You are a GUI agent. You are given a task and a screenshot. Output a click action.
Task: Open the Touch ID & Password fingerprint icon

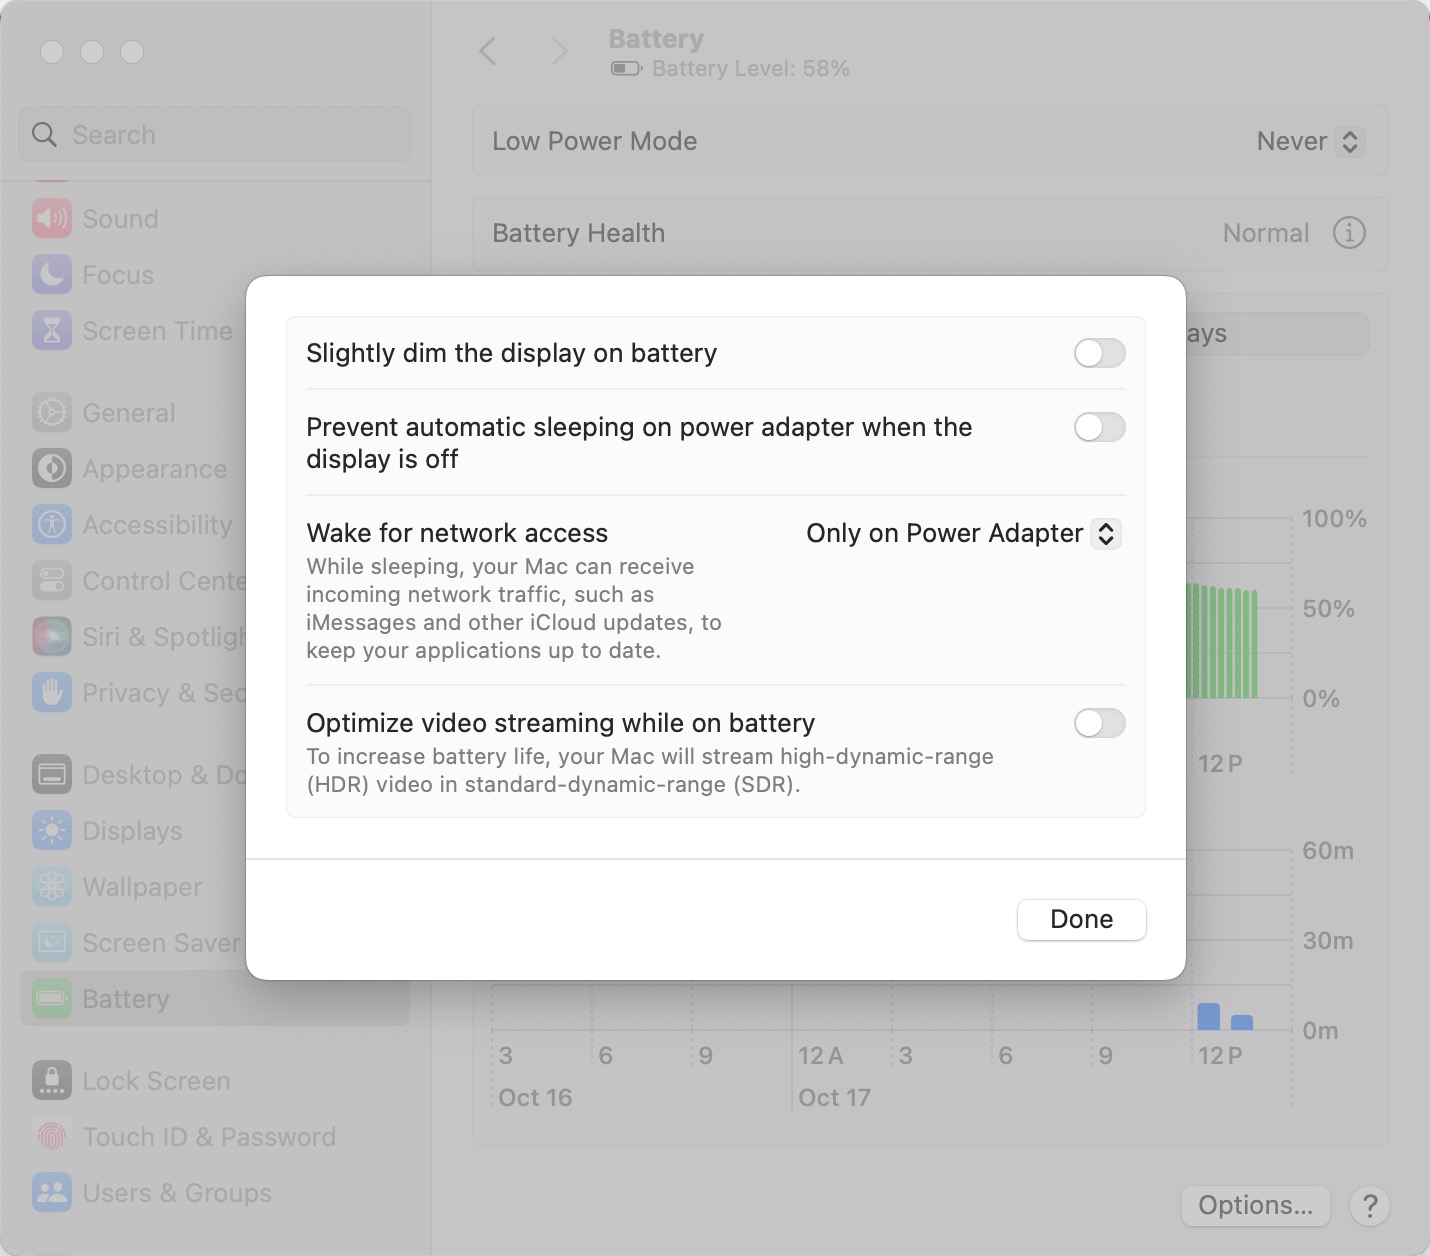tap(51, 1137)
